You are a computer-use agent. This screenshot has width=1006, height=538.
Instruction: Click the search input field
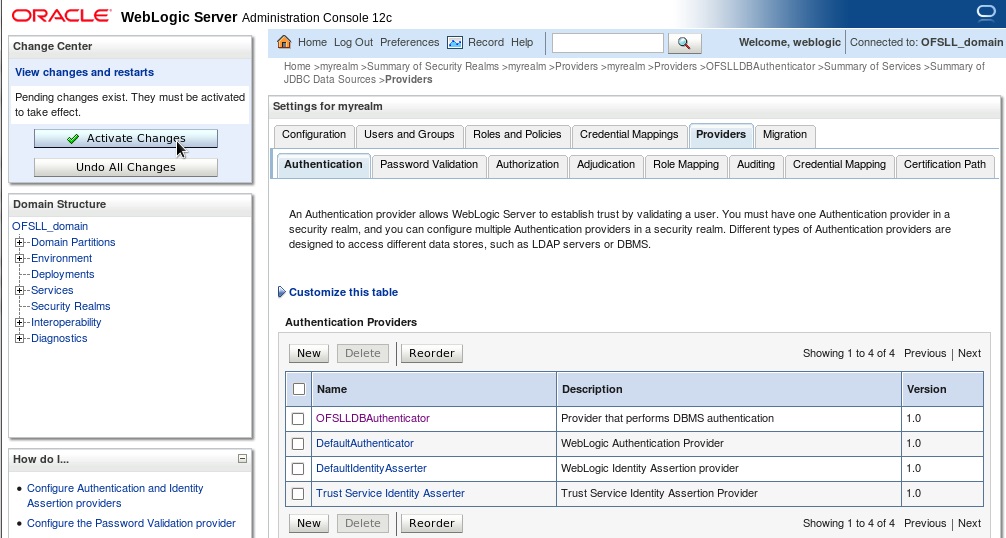[x=608, y=43]
